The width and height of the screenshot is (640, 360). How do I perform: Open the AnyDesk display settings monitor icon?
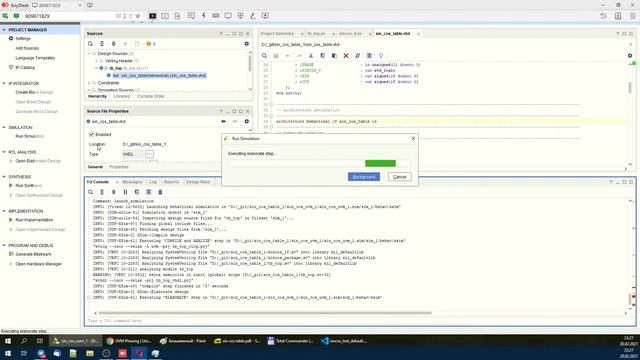click(228, 16)
